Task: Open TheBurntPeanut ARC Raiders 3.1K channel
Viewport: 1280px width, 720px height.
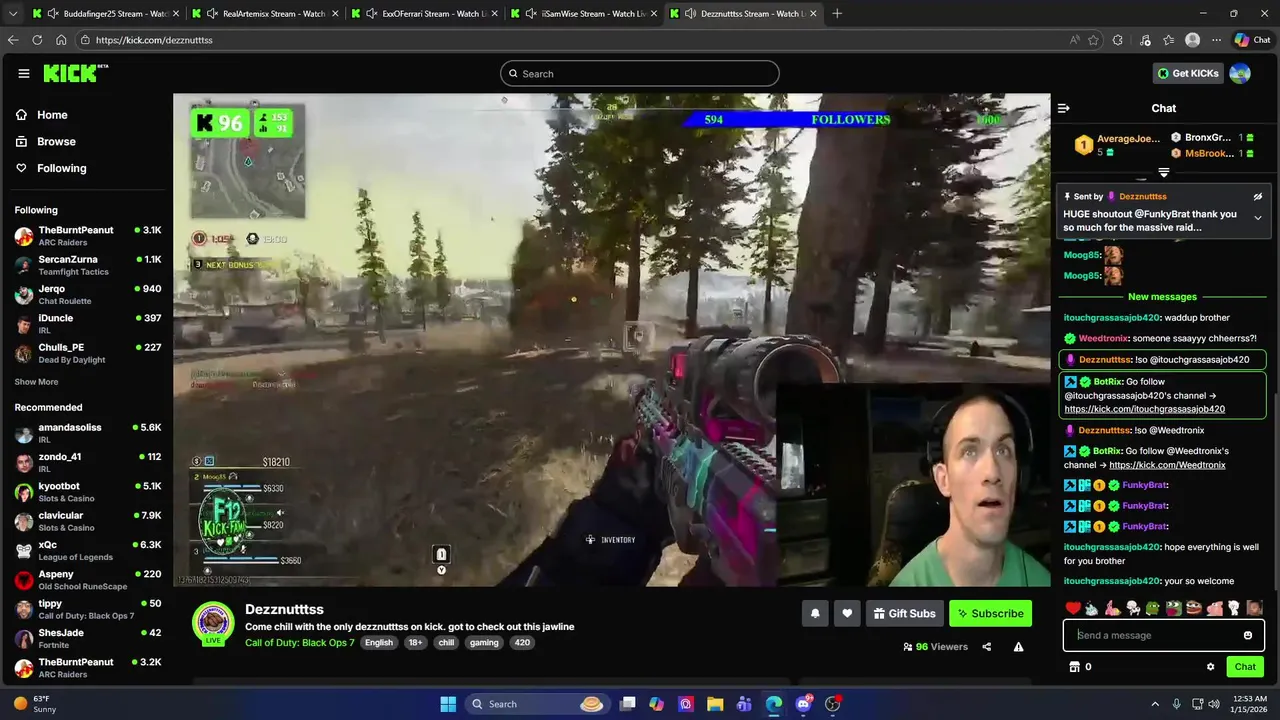Action: click(88, 236)
